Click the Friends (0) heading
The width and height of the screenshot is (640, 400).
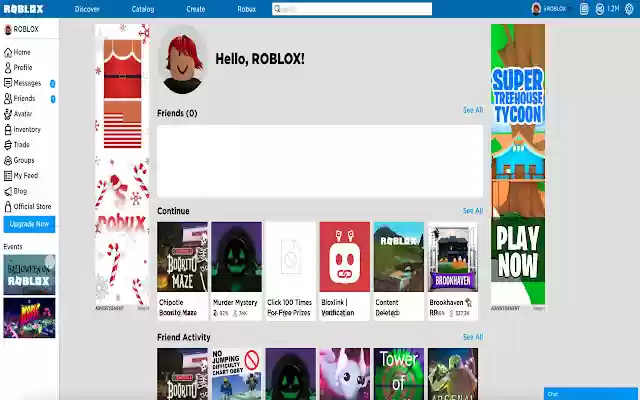coord(177,113)
